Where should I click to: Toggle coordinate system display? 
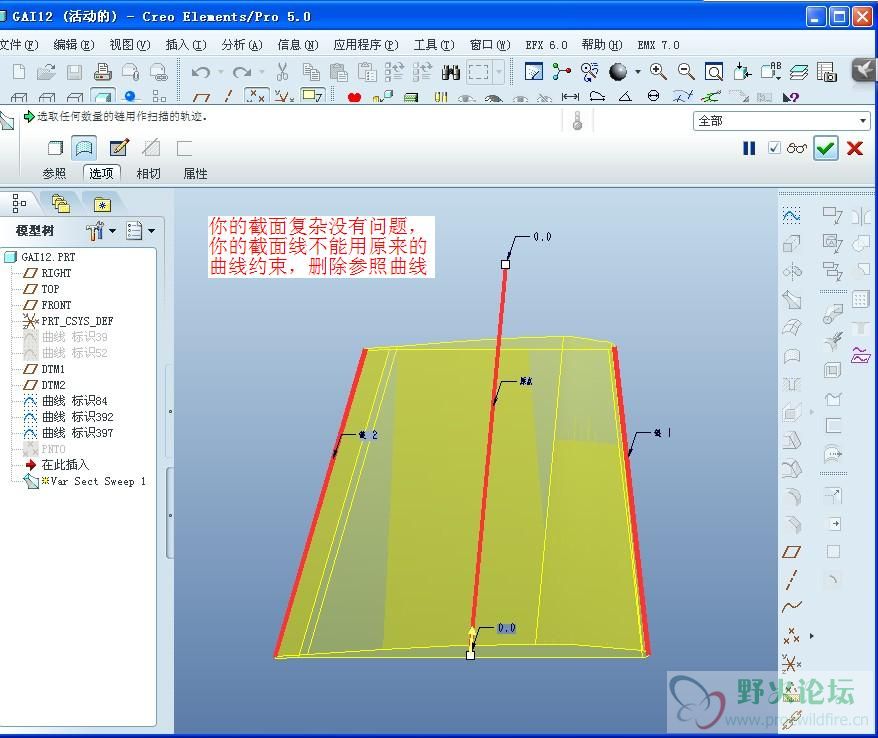point(284,97)
